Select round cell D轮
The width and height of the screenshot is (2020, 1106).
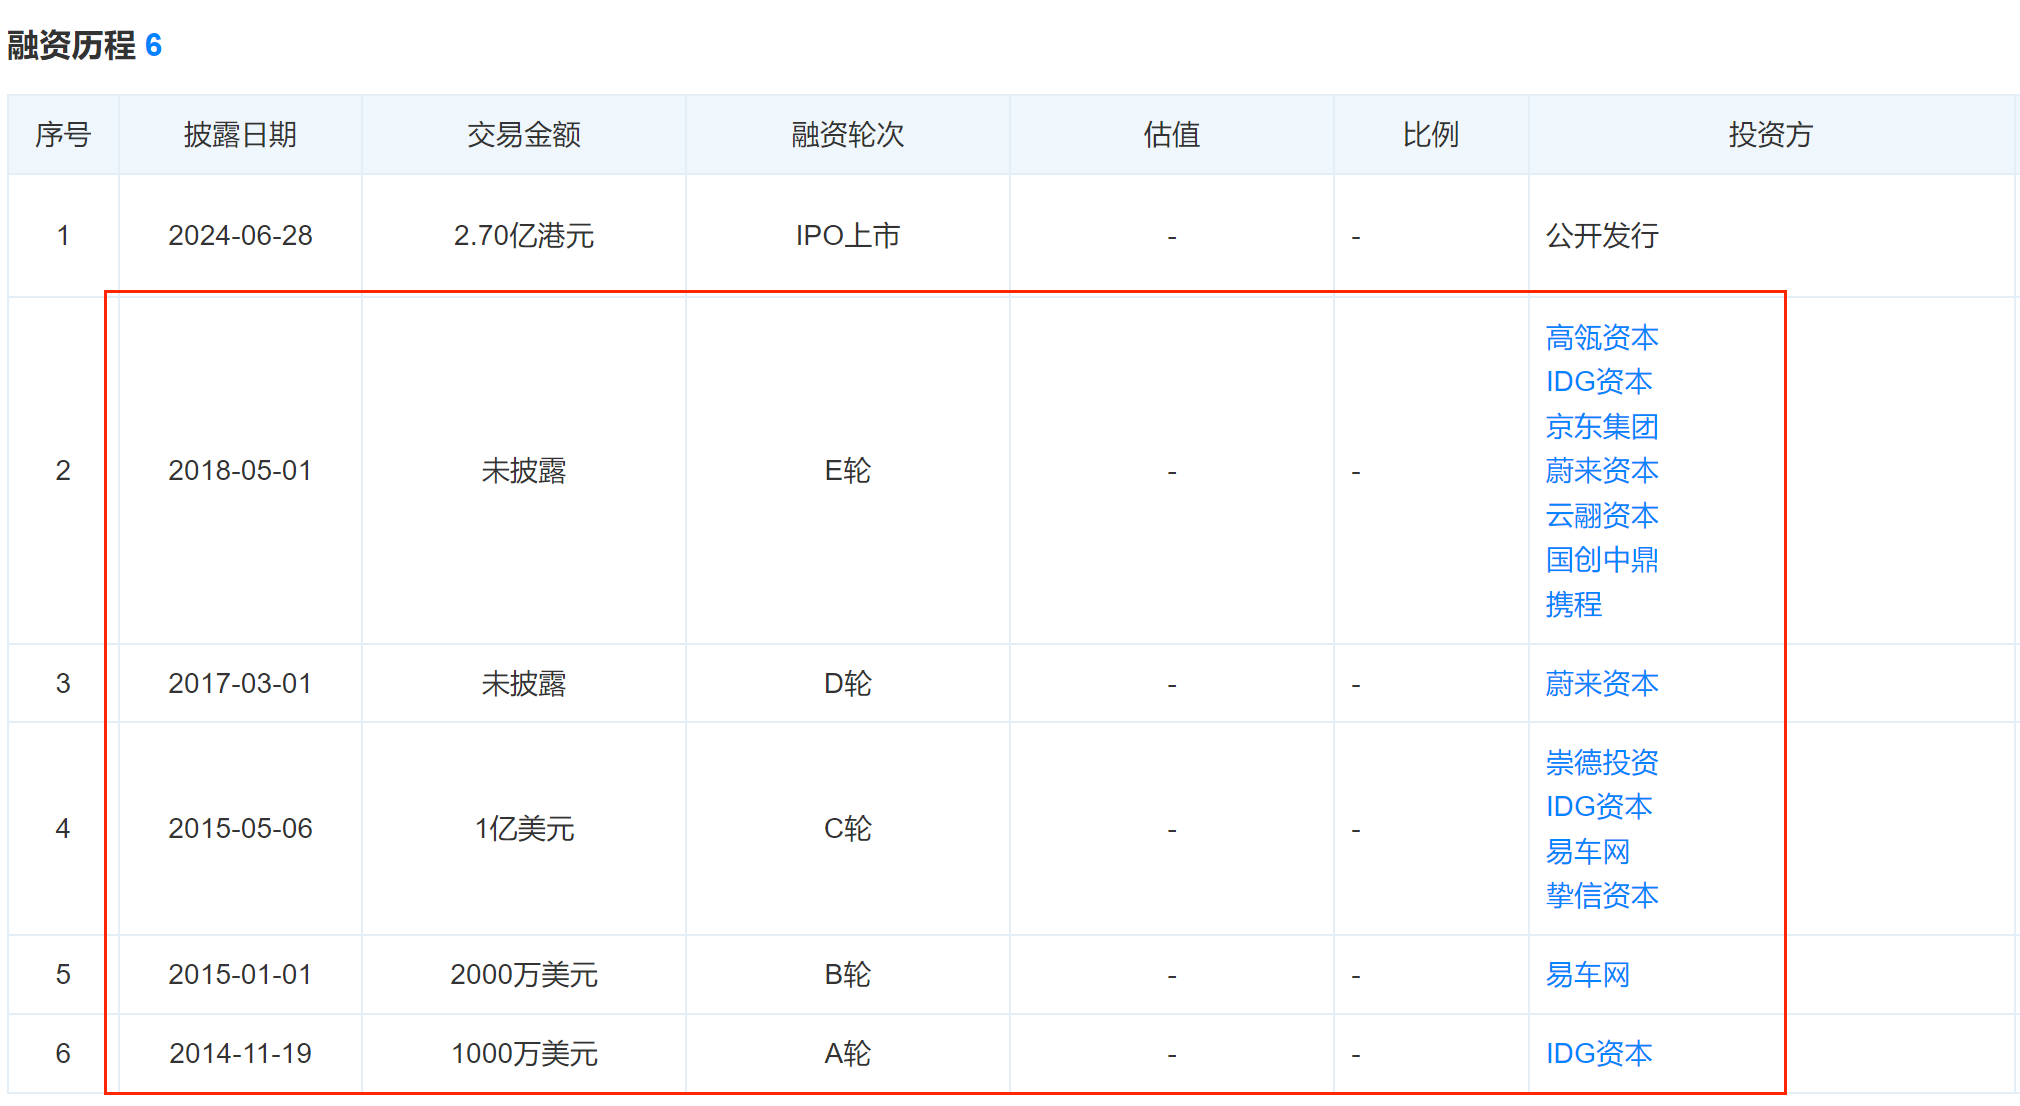tap(848, 684)
